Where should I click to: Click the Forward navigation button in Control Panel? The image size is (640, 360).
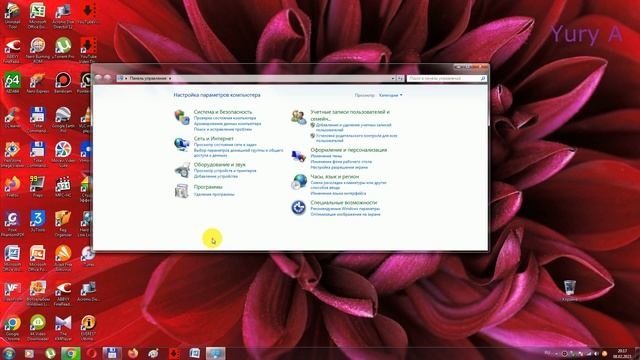coord(107,78)
